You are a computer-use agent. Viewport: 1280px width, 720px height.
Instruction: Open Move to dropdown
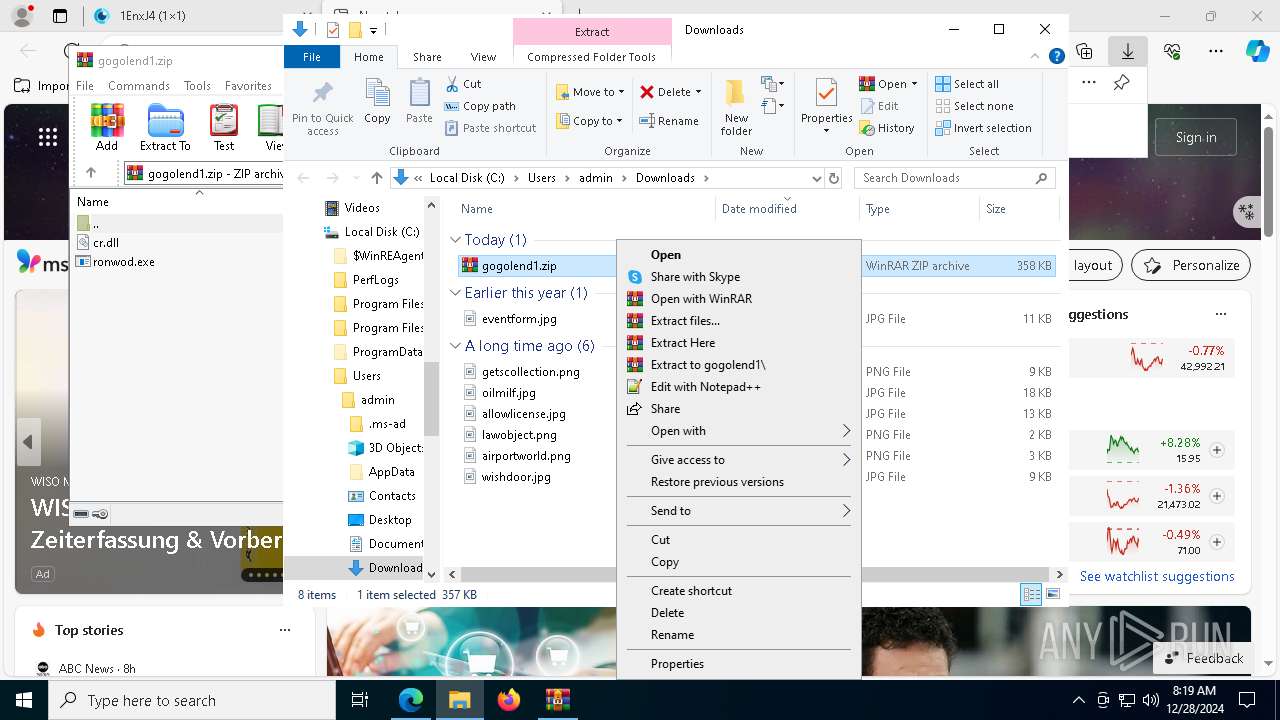(590, 92)
